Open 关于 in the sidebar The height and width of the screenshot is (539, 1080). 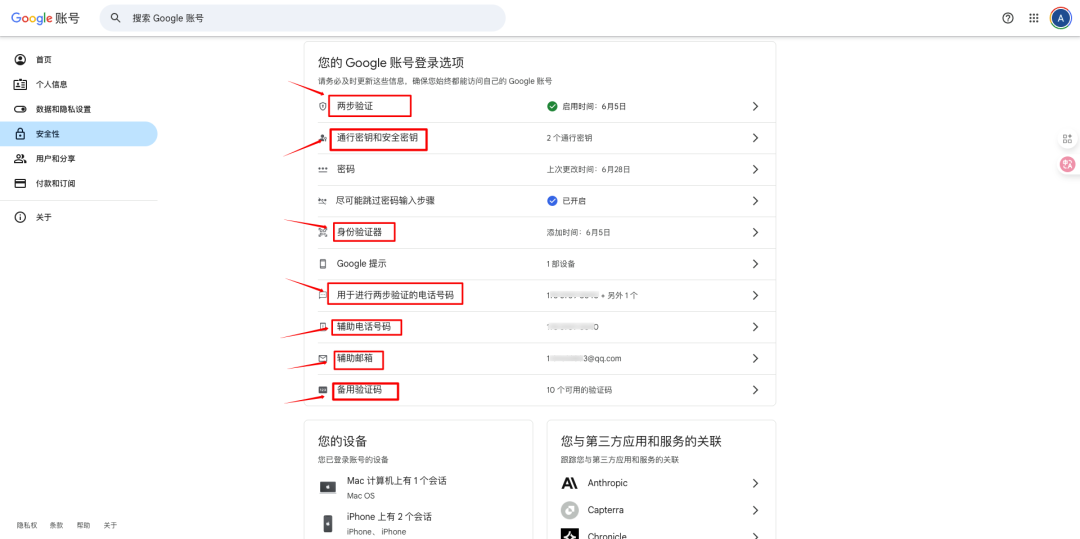pos(79,218)
